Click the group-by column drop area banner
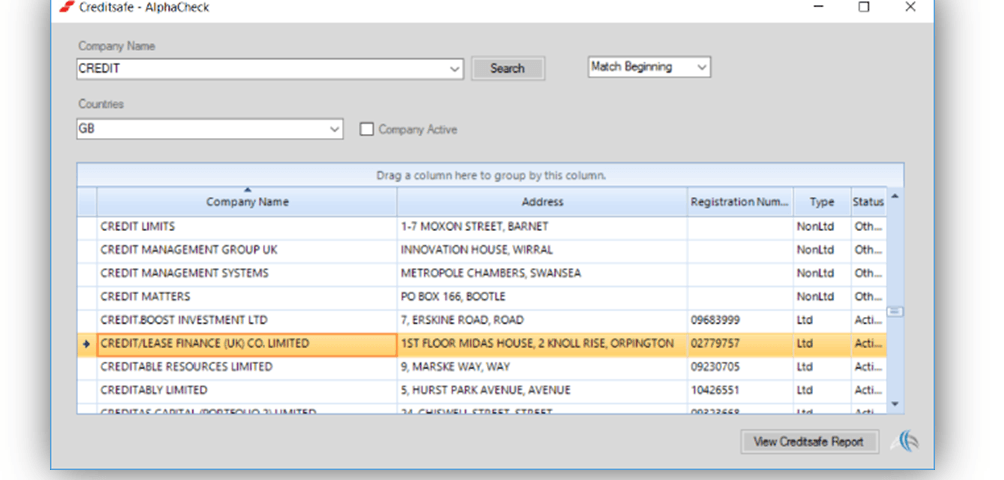This screenshot has width=1004, height=480. (490, 175)
